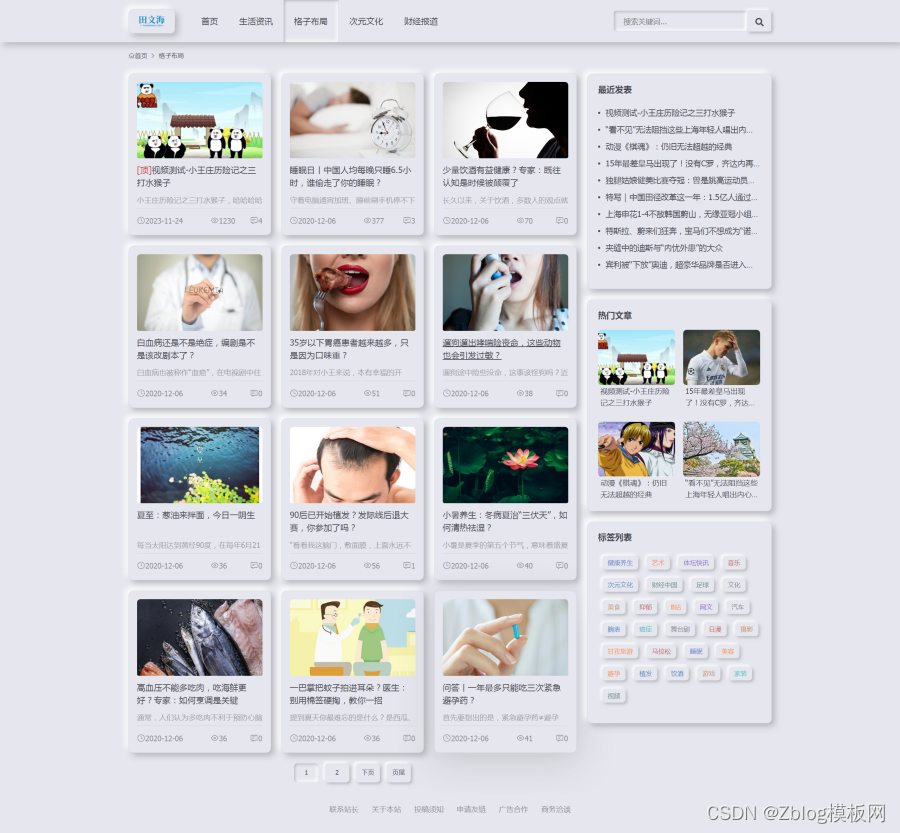Click the clock date icon on the 白血病 article card
The width and height of the screenshot is (900, 833).
(x=141, y=393)
